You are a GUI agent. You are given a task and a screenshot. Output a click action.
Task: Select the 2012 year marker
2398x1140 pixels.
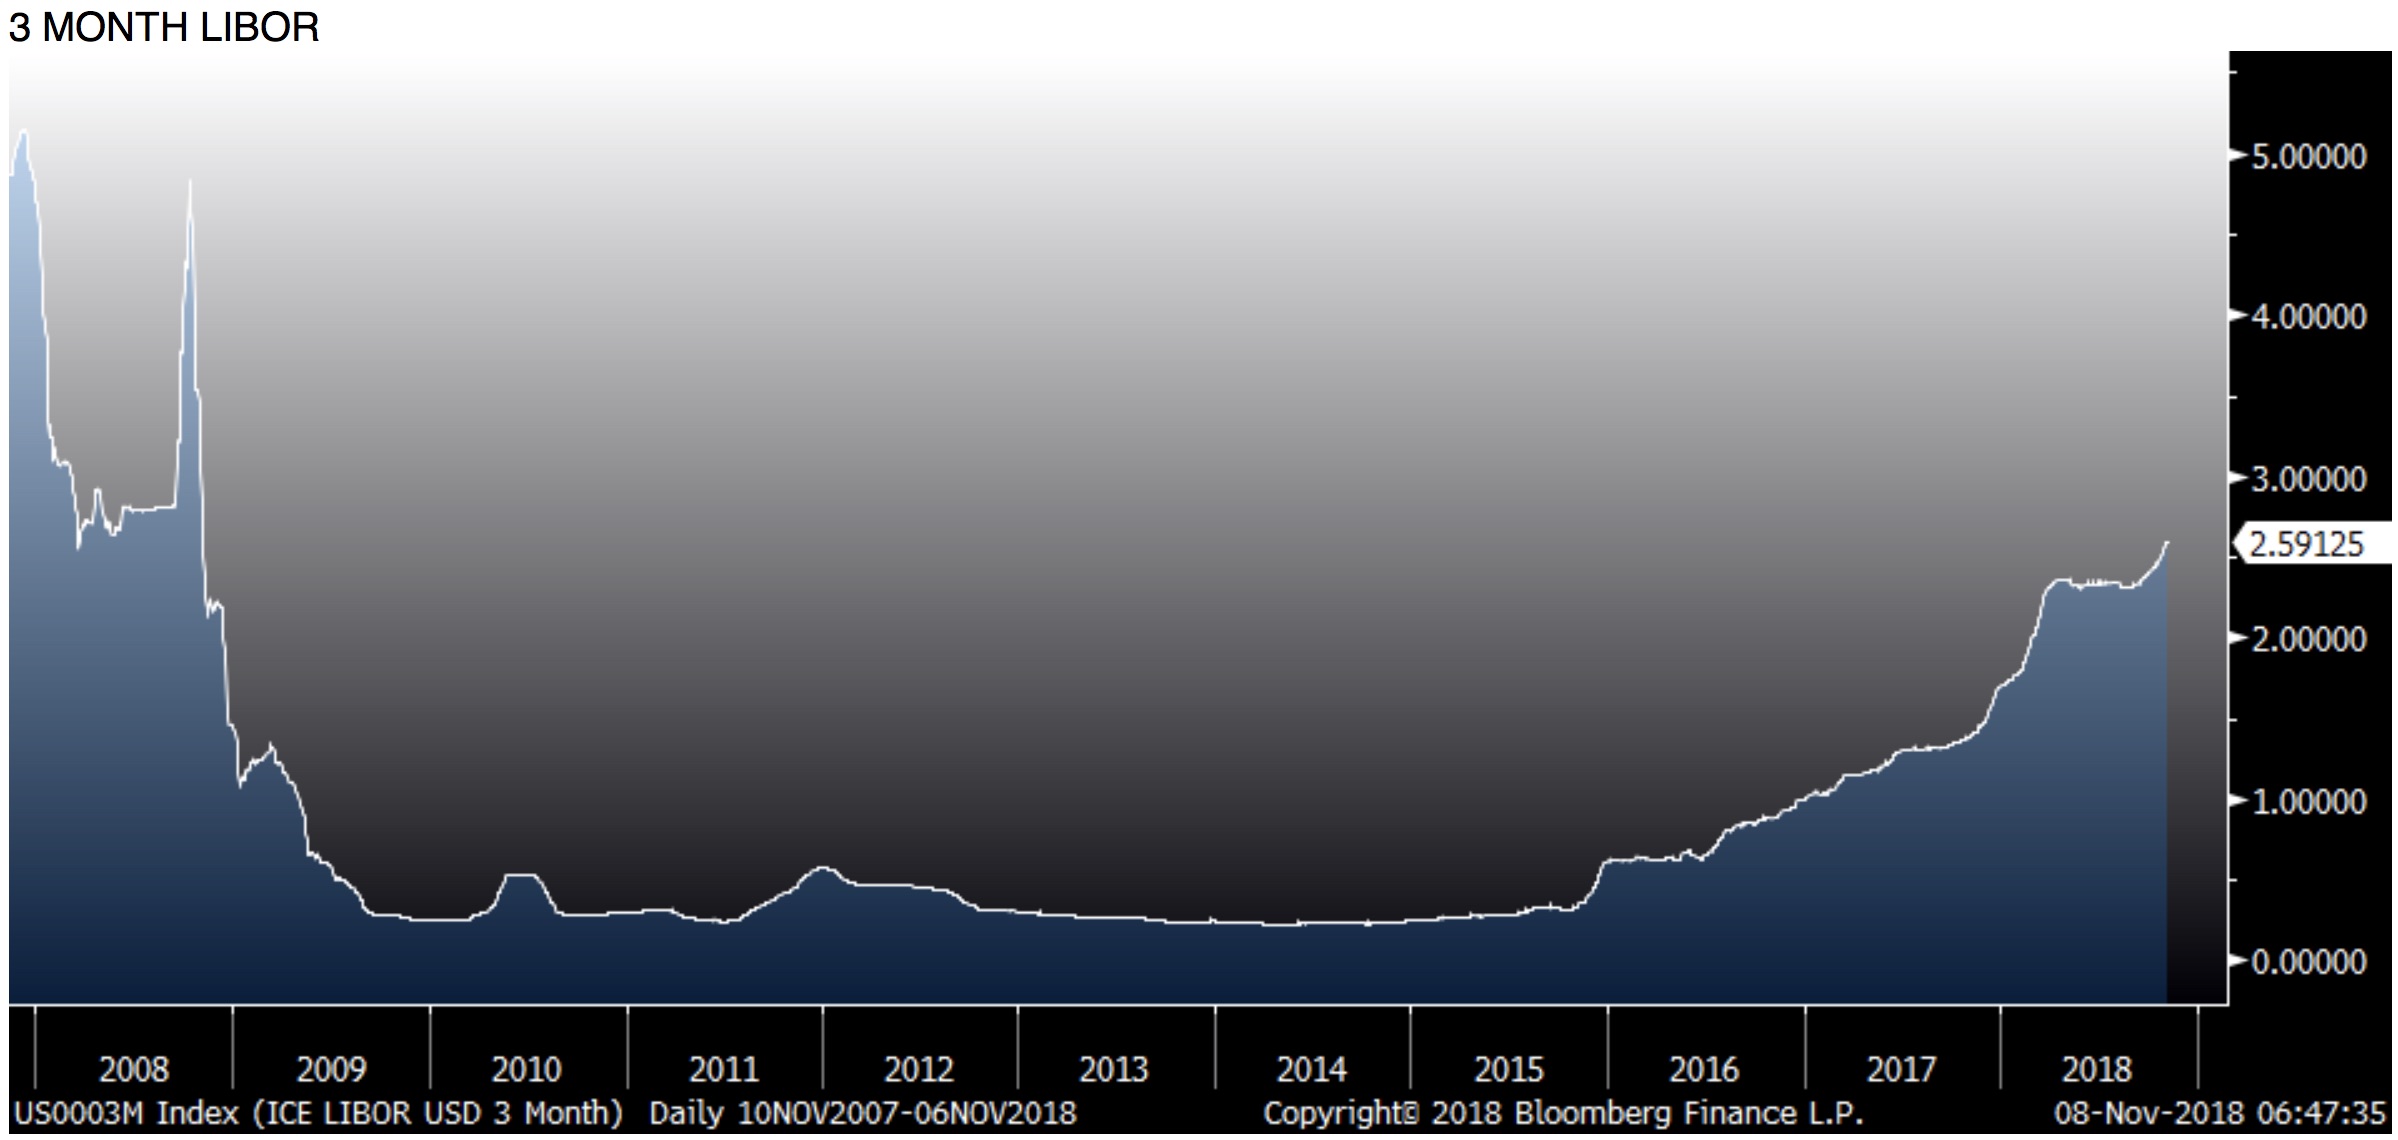[x=919, y=1070]
